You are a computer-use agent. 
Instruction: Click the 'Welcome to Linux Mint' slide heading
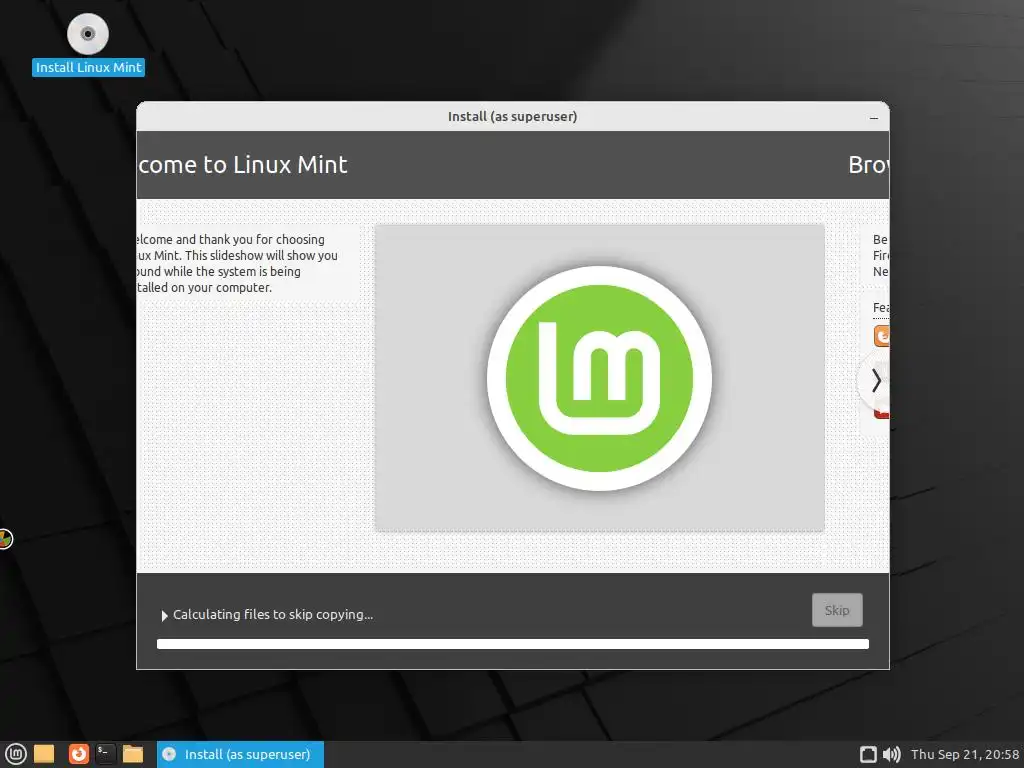tap(242, 165)
